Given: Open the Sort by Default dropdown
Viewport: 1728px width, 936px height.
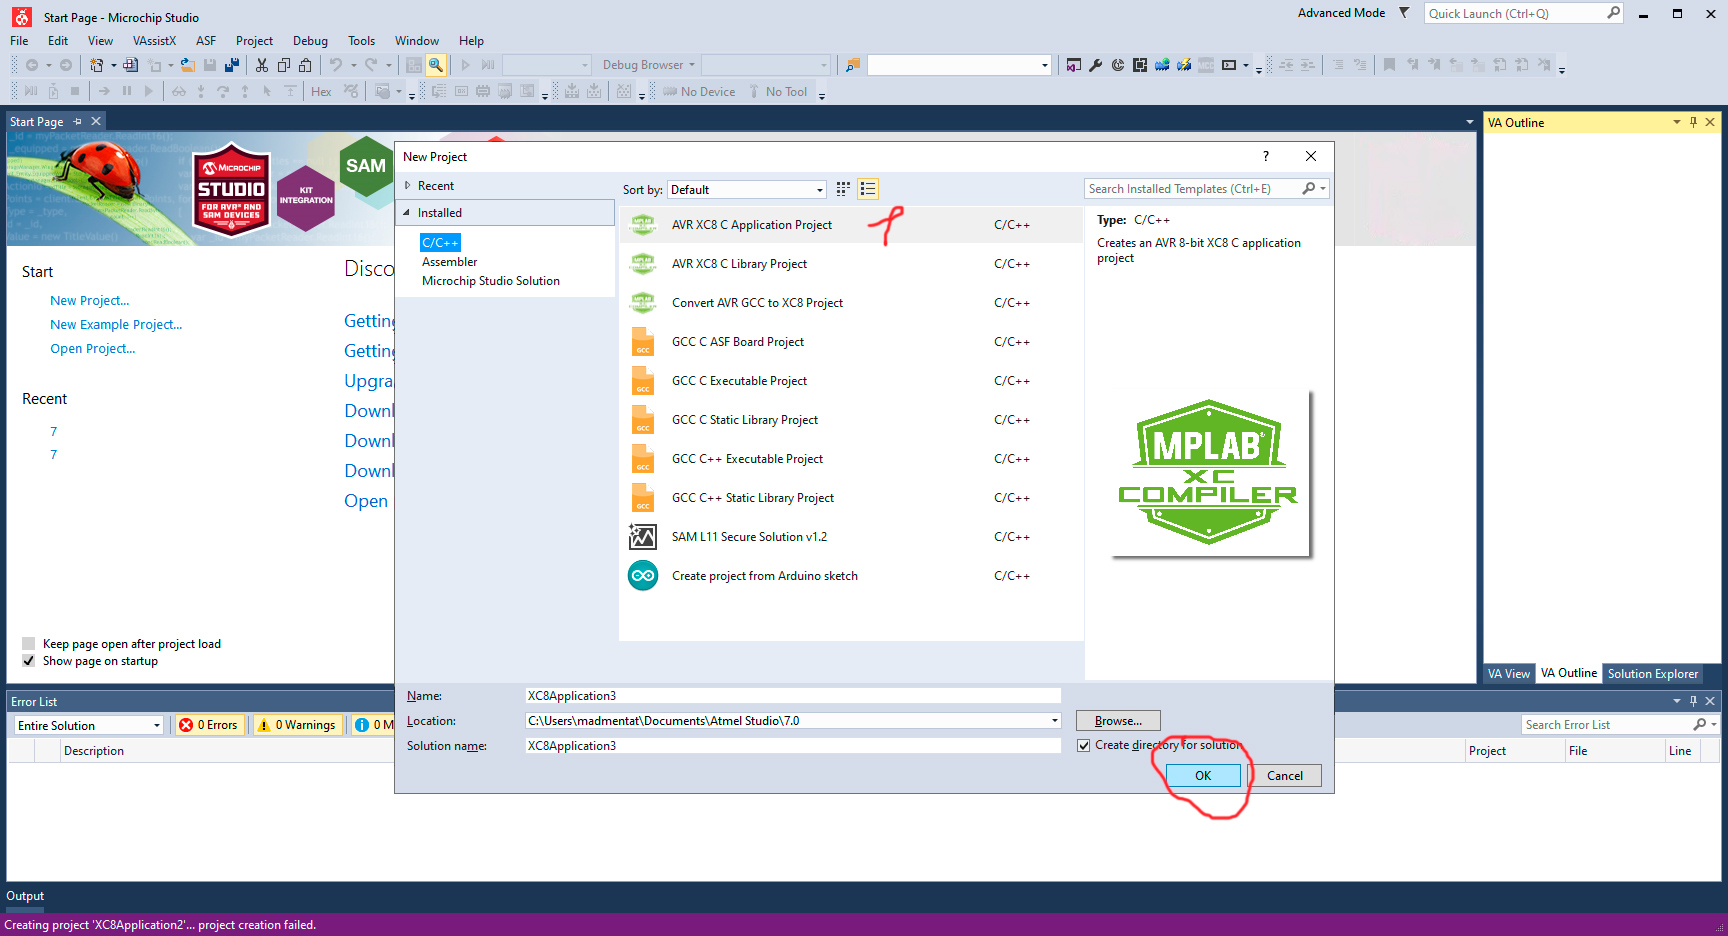Looking at the screenshot, I should coord(746,190).
